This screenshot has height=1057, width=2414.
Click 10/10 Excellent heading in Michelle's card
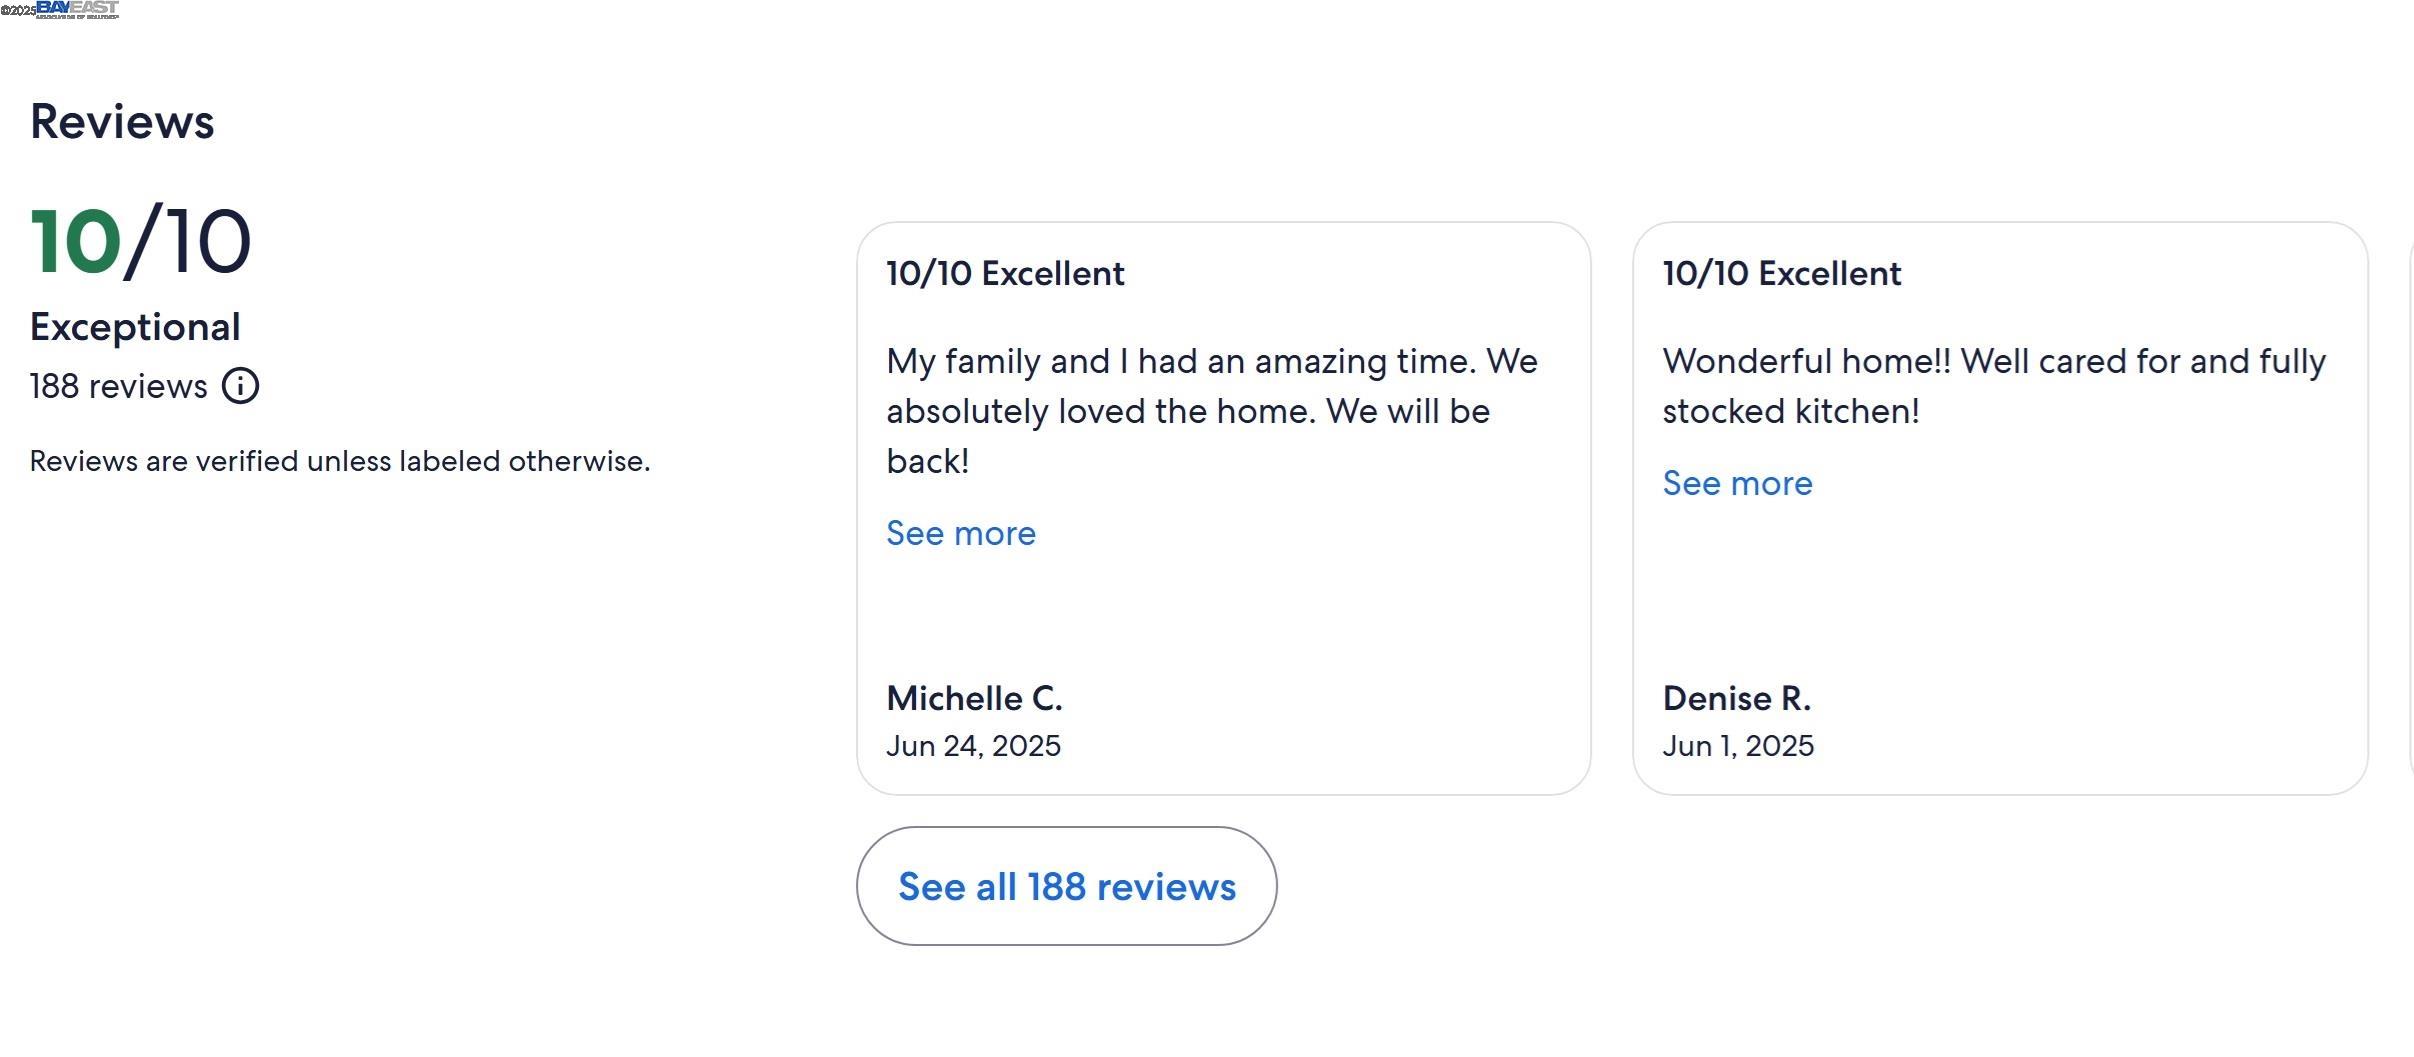1005,273
